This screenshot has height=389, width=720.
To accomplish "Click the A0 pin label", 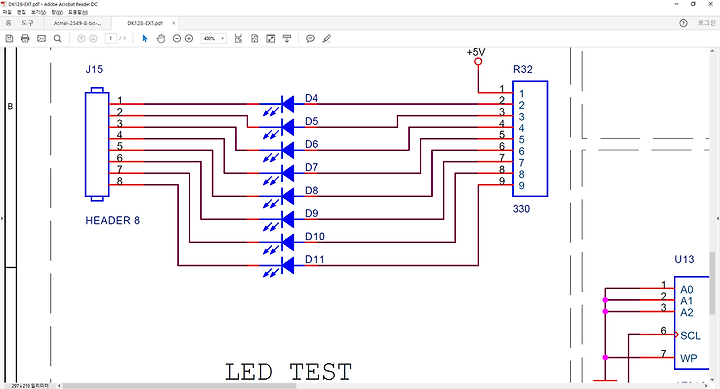I will coord(686,290).
